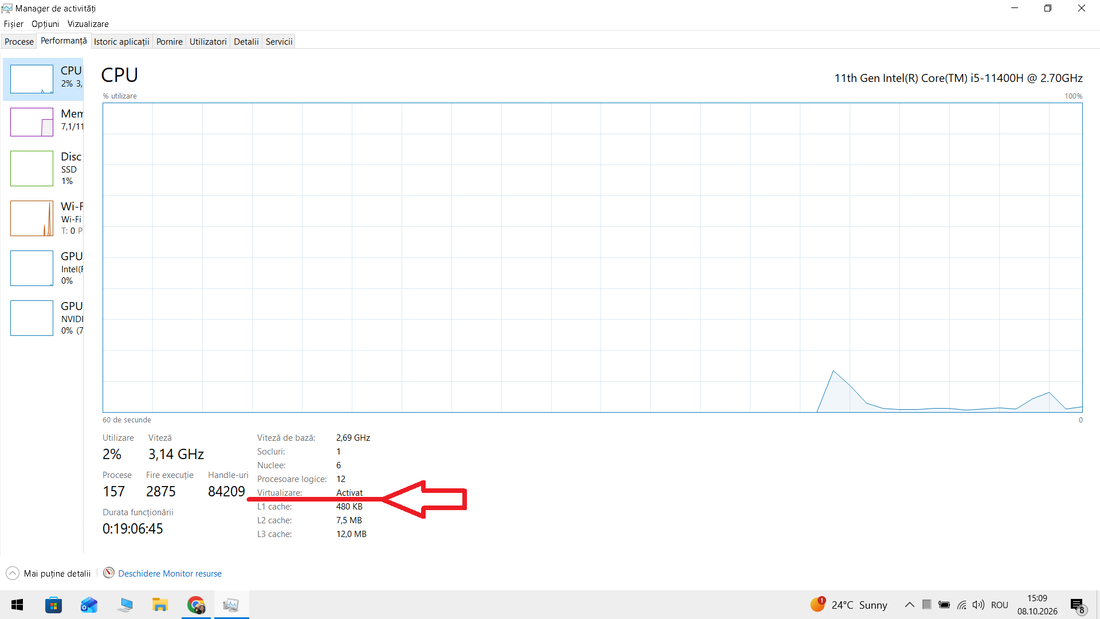Open the computer monitor app on the taskbar
Image resolution: width=1100 pixels, height=619 pixels.
tap(125, 605)
